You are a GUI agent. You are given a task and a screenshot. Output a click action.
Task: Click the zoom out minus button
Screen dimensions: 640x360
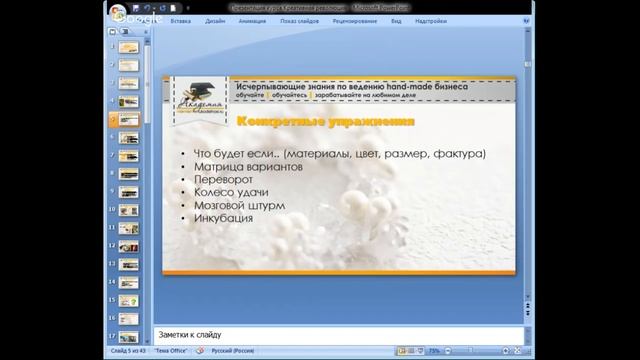[x=448, y=351]
